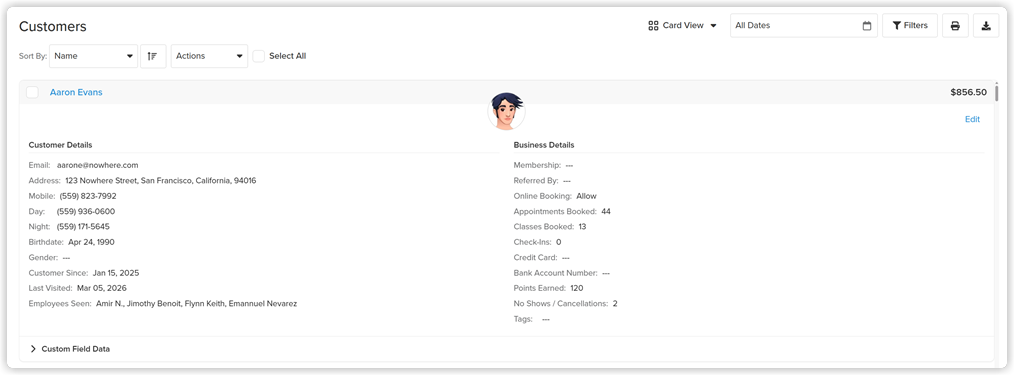This screenshot has width=1015, height=376.
Task: Open the Filters button
Action: point(909,26)
